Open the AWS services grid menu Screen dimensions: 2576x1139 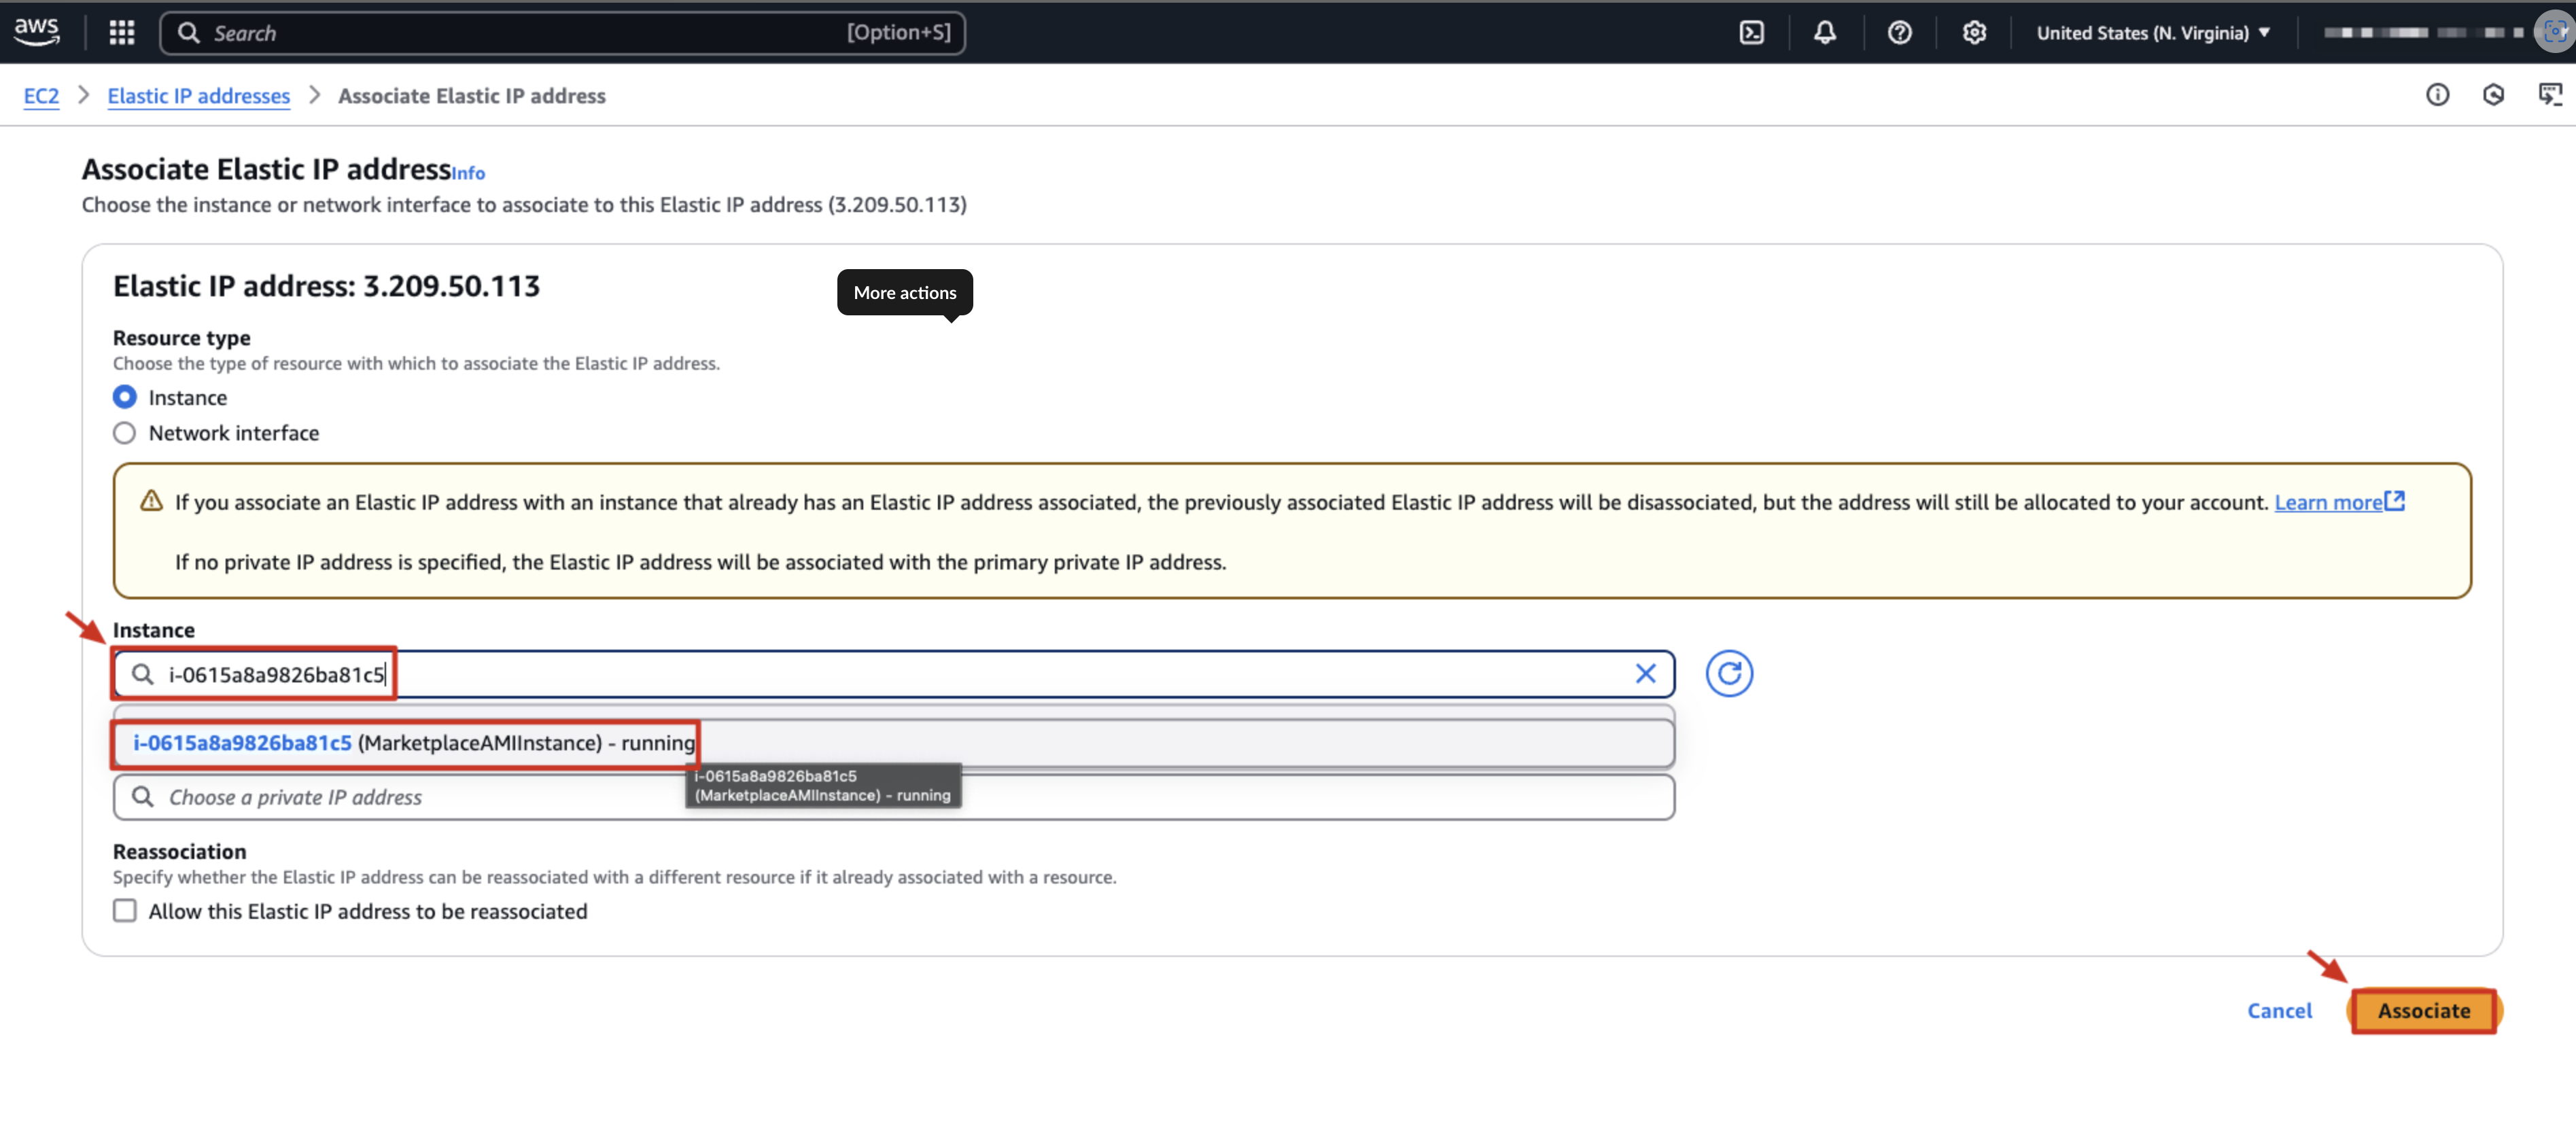[x=122, y=33]
